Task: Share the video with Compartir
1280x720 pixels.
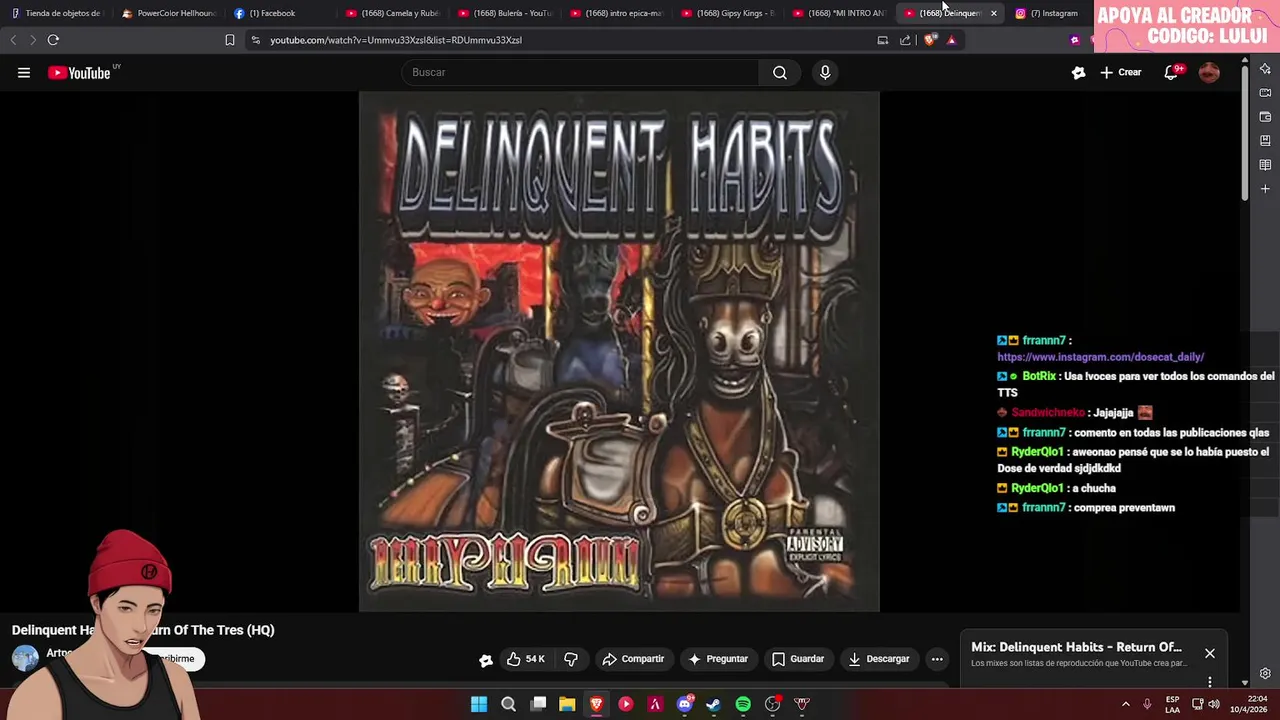Action: pyautogui.click(x=633, y=659)
